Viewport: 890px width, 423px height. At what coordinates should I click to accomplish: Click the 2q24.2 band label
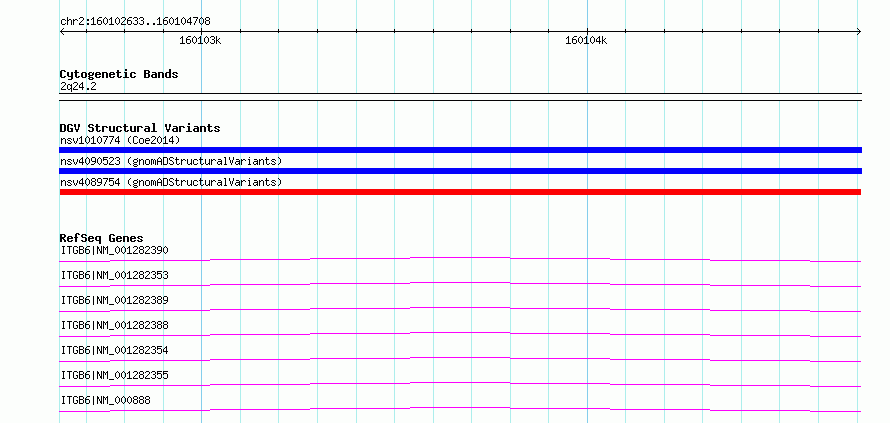pos(78,86)
